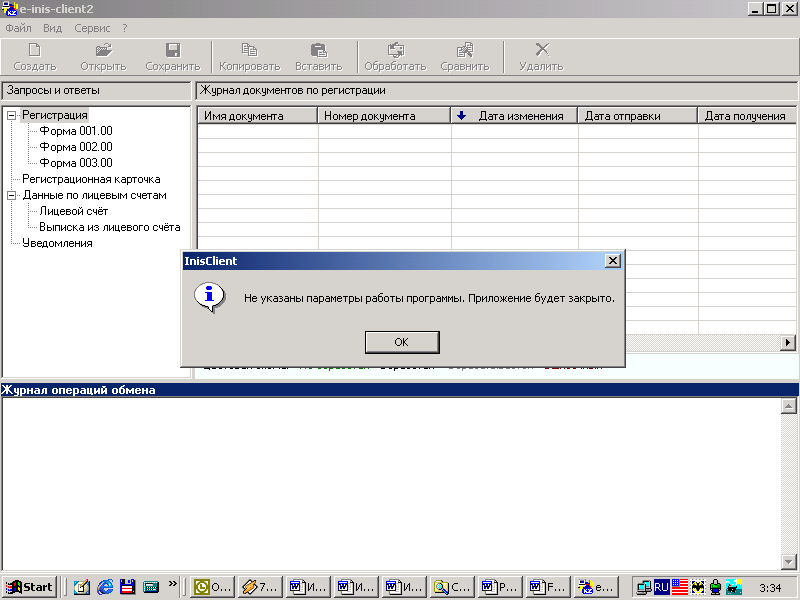The image size is (800, 600).
Task: Click the Windows Start button
Action: (x=30, y=587)
